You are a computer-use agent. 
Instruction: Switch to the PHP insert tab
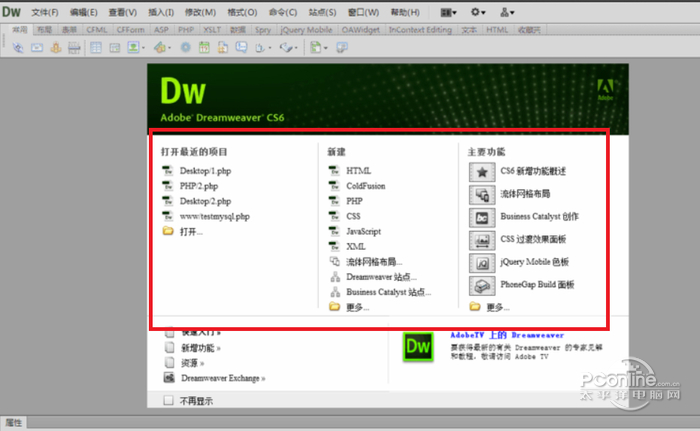click(186, 30)
